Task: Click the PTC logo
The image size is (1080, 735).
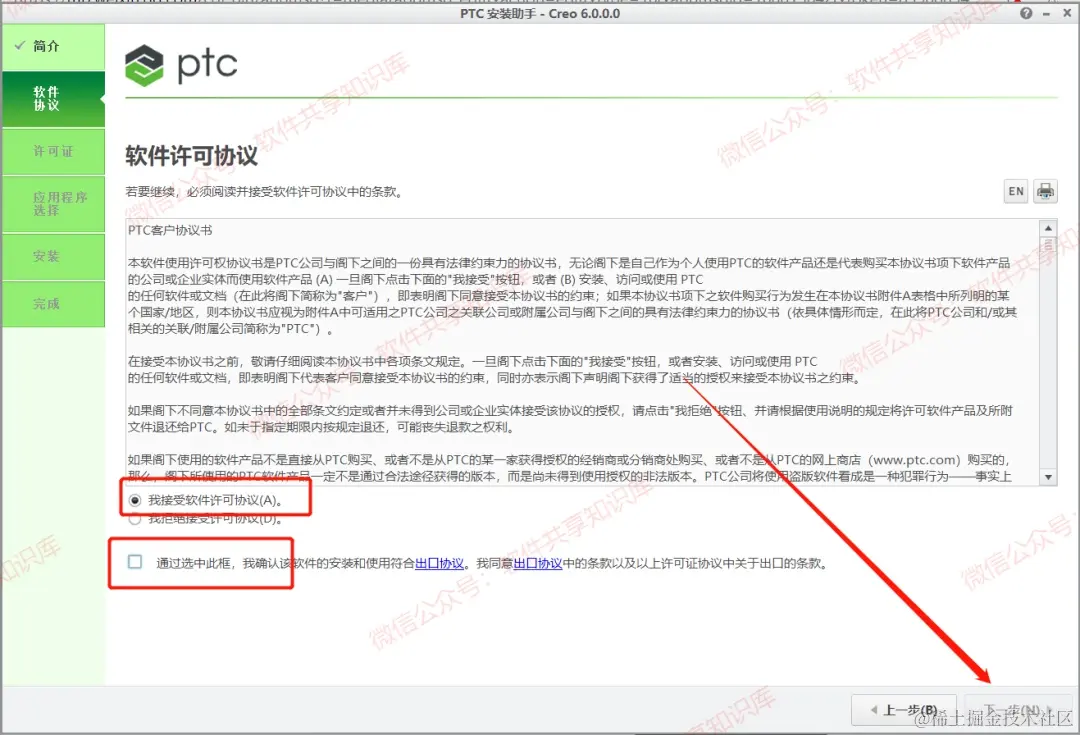Action: [181, 65]
